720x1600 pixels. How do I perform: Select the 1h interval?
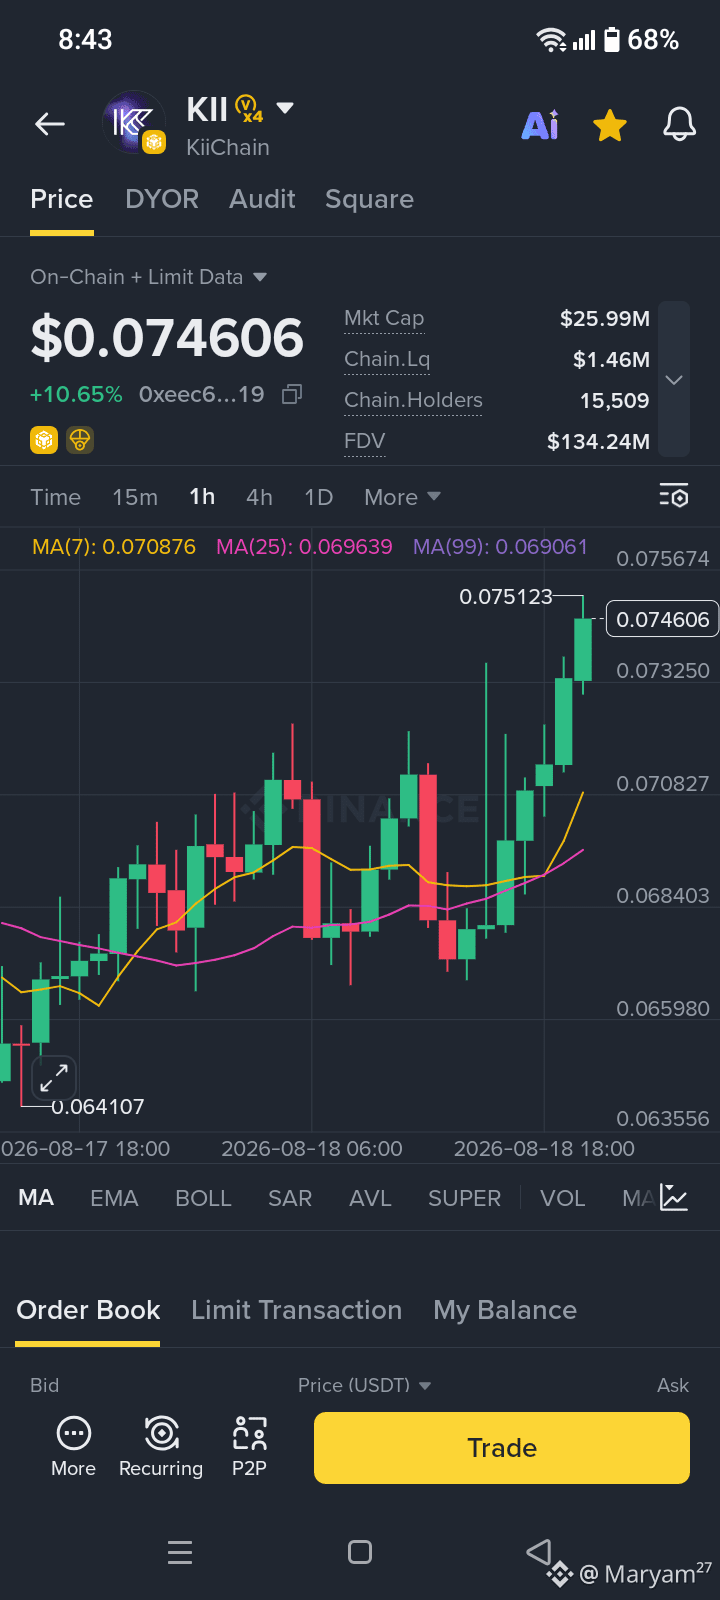click(x=202, y=497)
